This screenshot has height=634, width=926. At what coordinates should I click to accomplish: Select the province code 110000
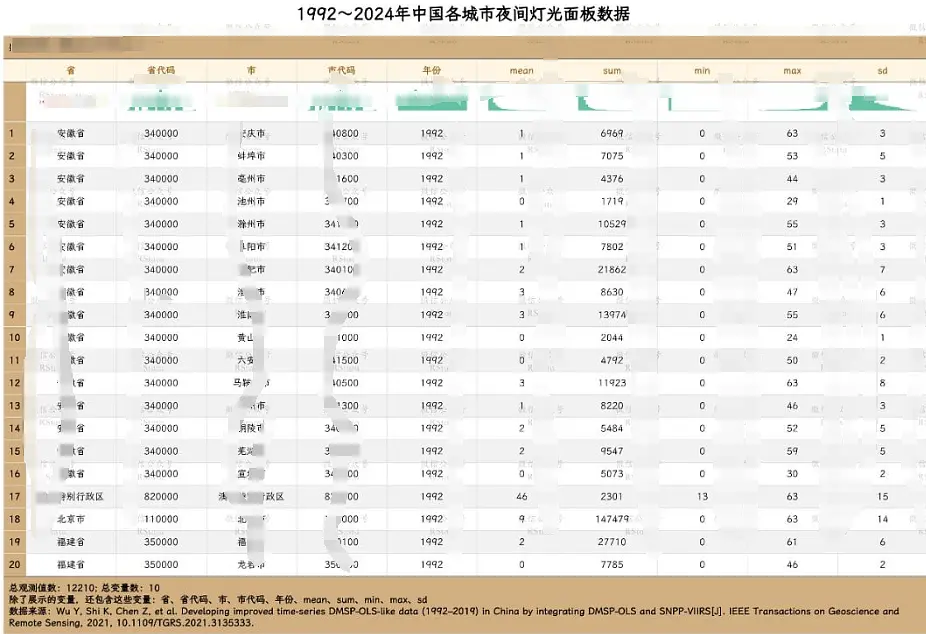161,519
